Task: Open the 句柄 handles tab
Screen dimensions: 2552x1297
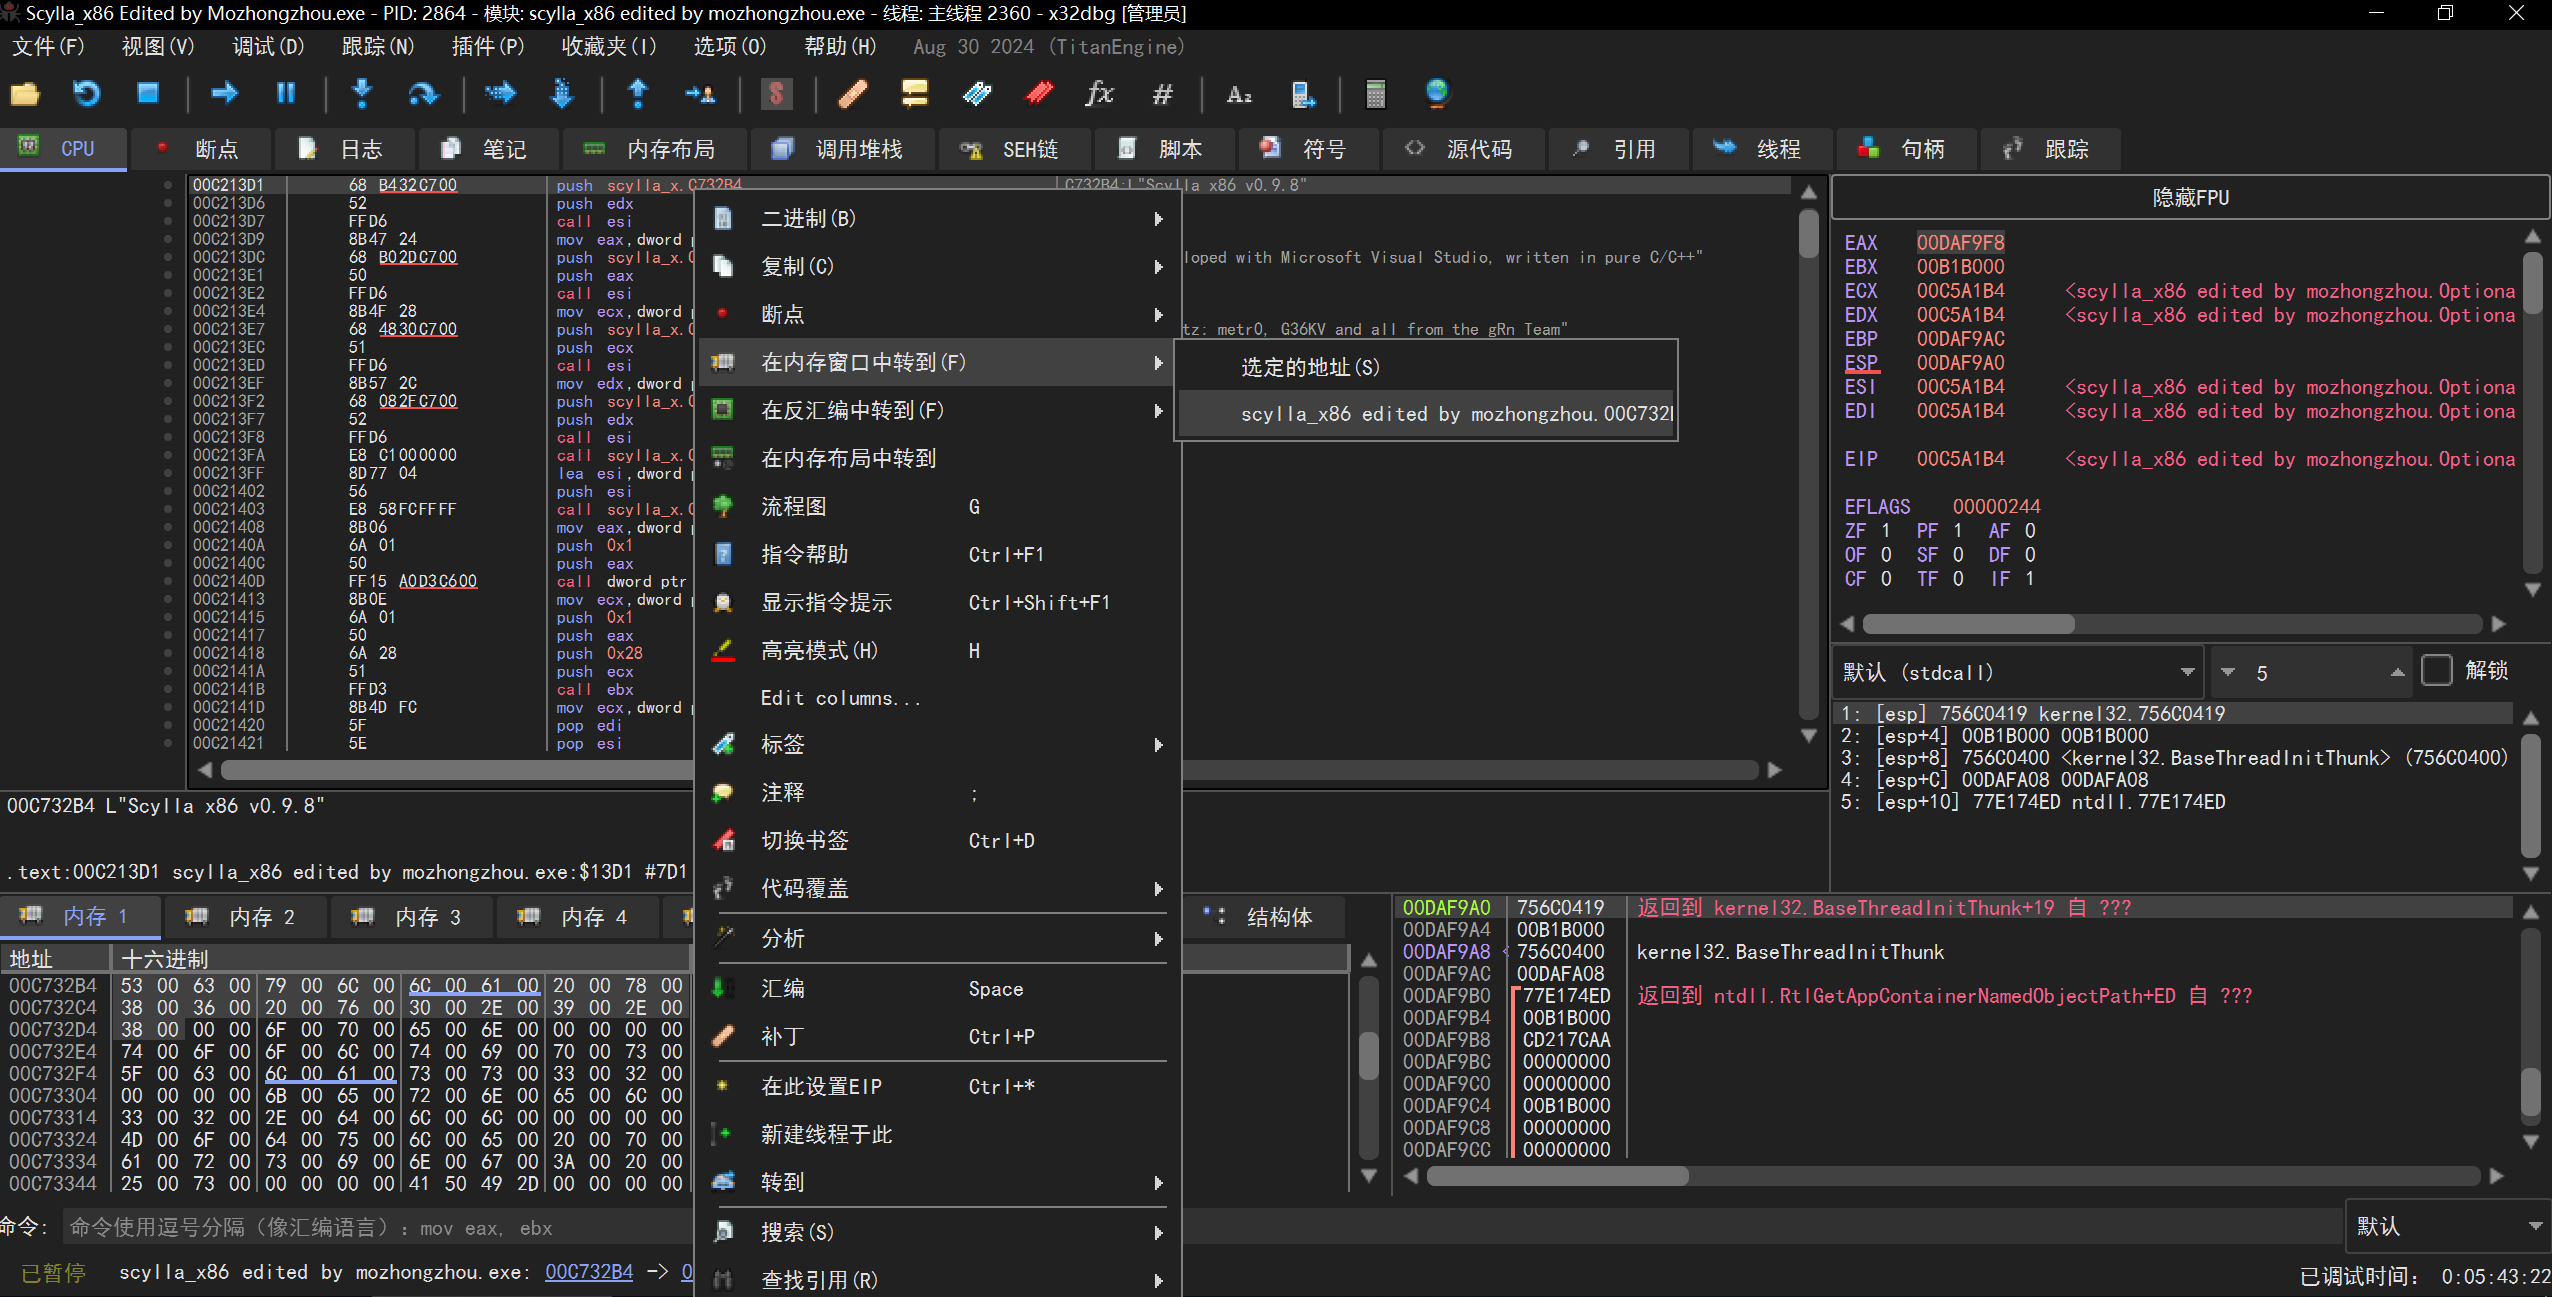Action: click(1905, 149)
